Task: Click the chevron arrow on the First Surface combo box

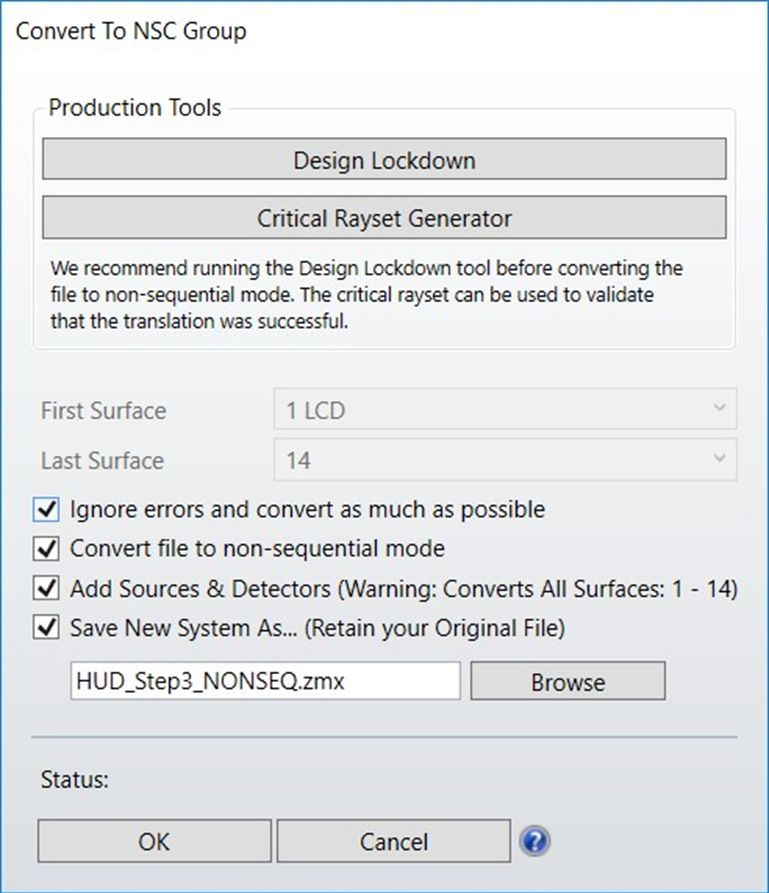Action: (718, 410)
